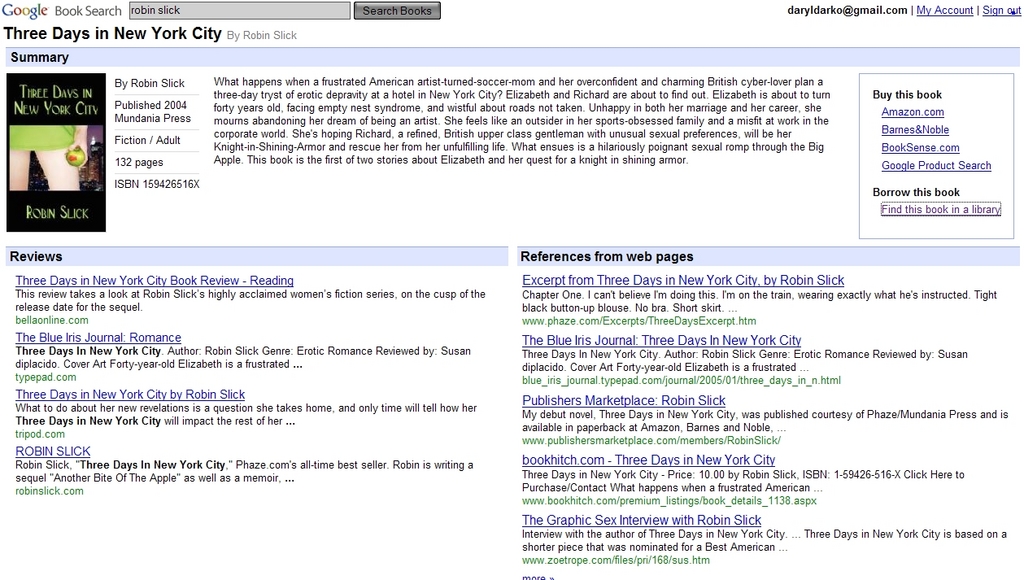Screen dimensions: 1024x580
Task: Click the Sign out link
Action: [1001, 10]
